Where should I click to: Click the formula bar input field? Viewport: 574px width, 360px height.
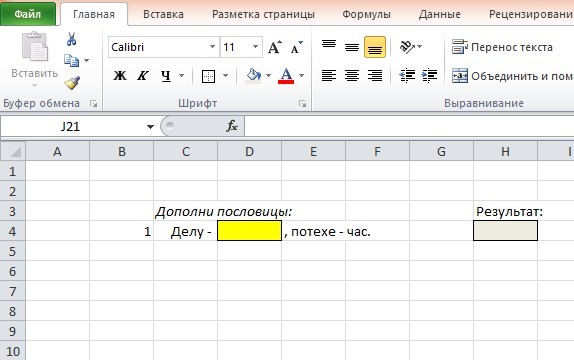pos(409,126)
